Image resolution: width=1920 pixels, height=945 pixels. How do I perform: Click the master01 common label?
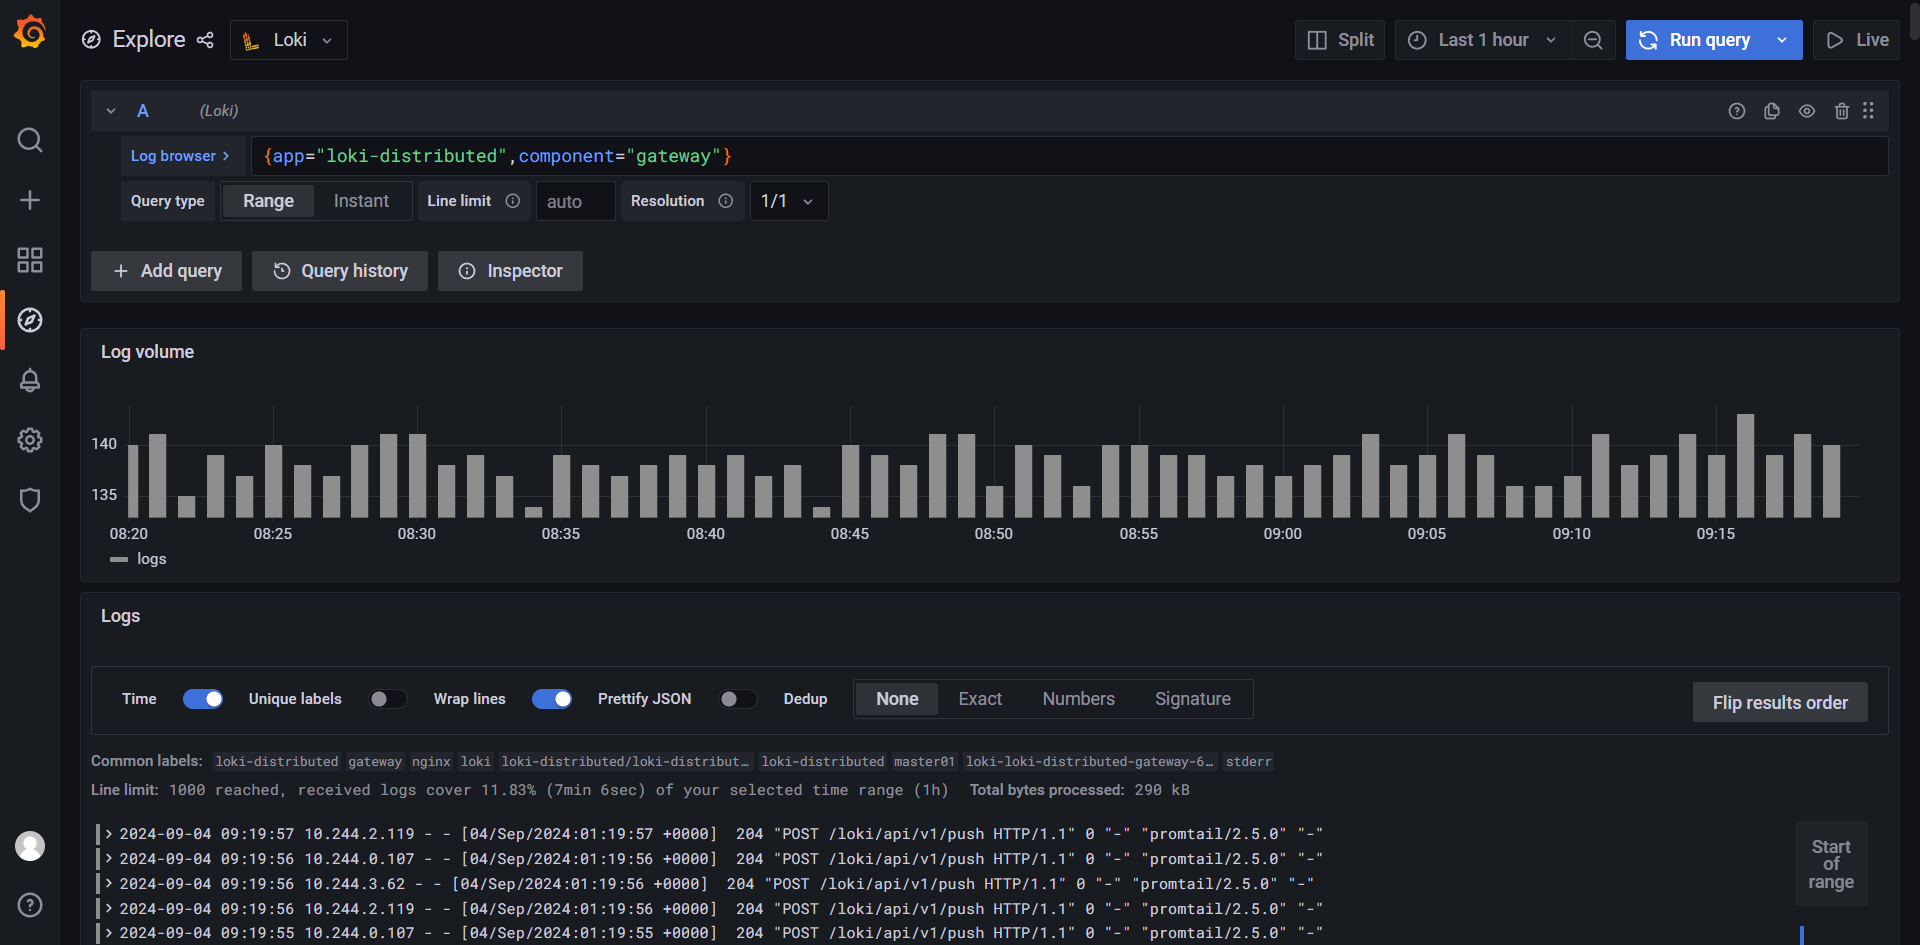(x=924, y=762)
